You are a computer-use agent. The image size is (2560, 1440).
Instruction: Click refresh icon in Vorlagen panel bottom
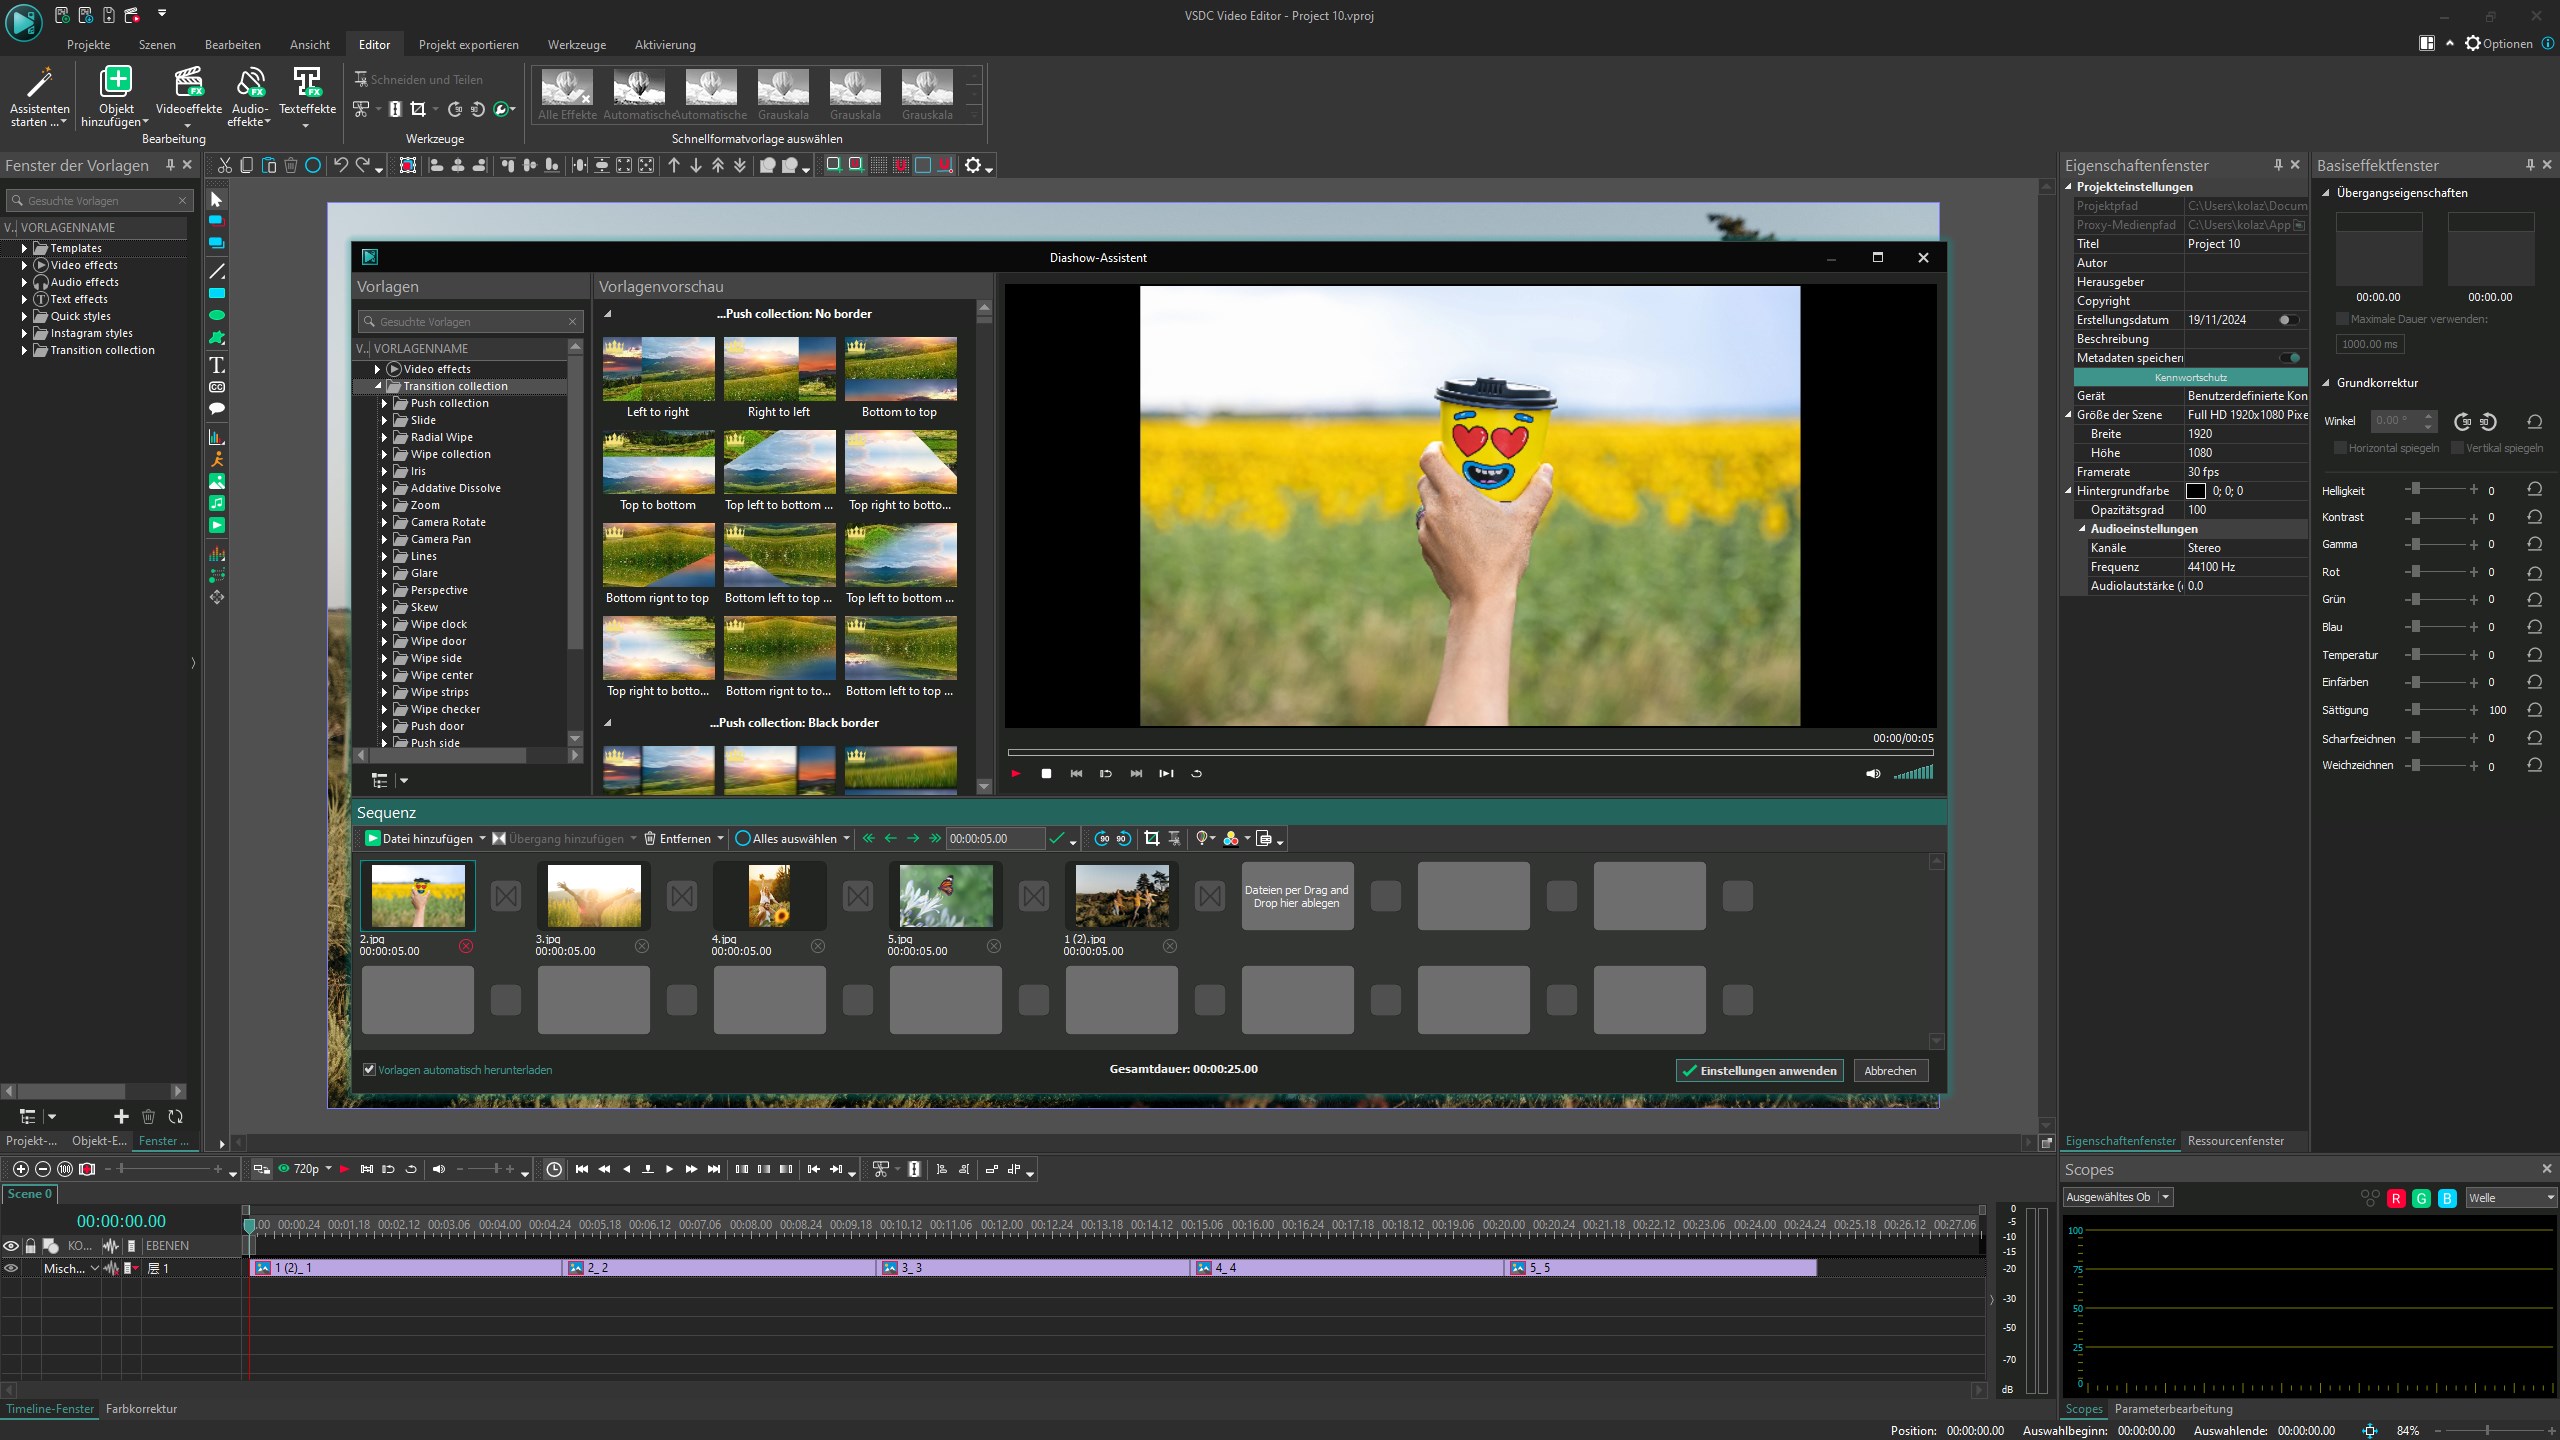(176, 1116)
